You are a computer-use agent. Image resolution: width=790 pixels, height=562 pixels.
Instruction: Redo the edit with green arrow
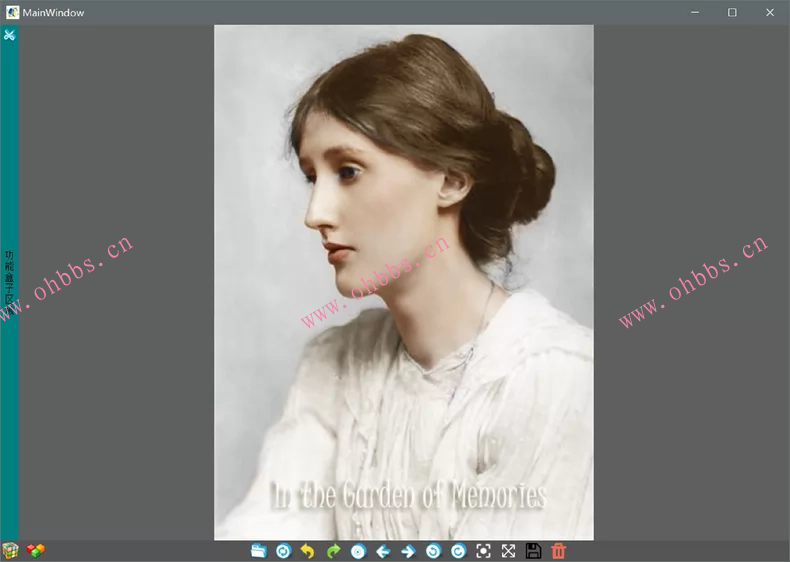333,551
